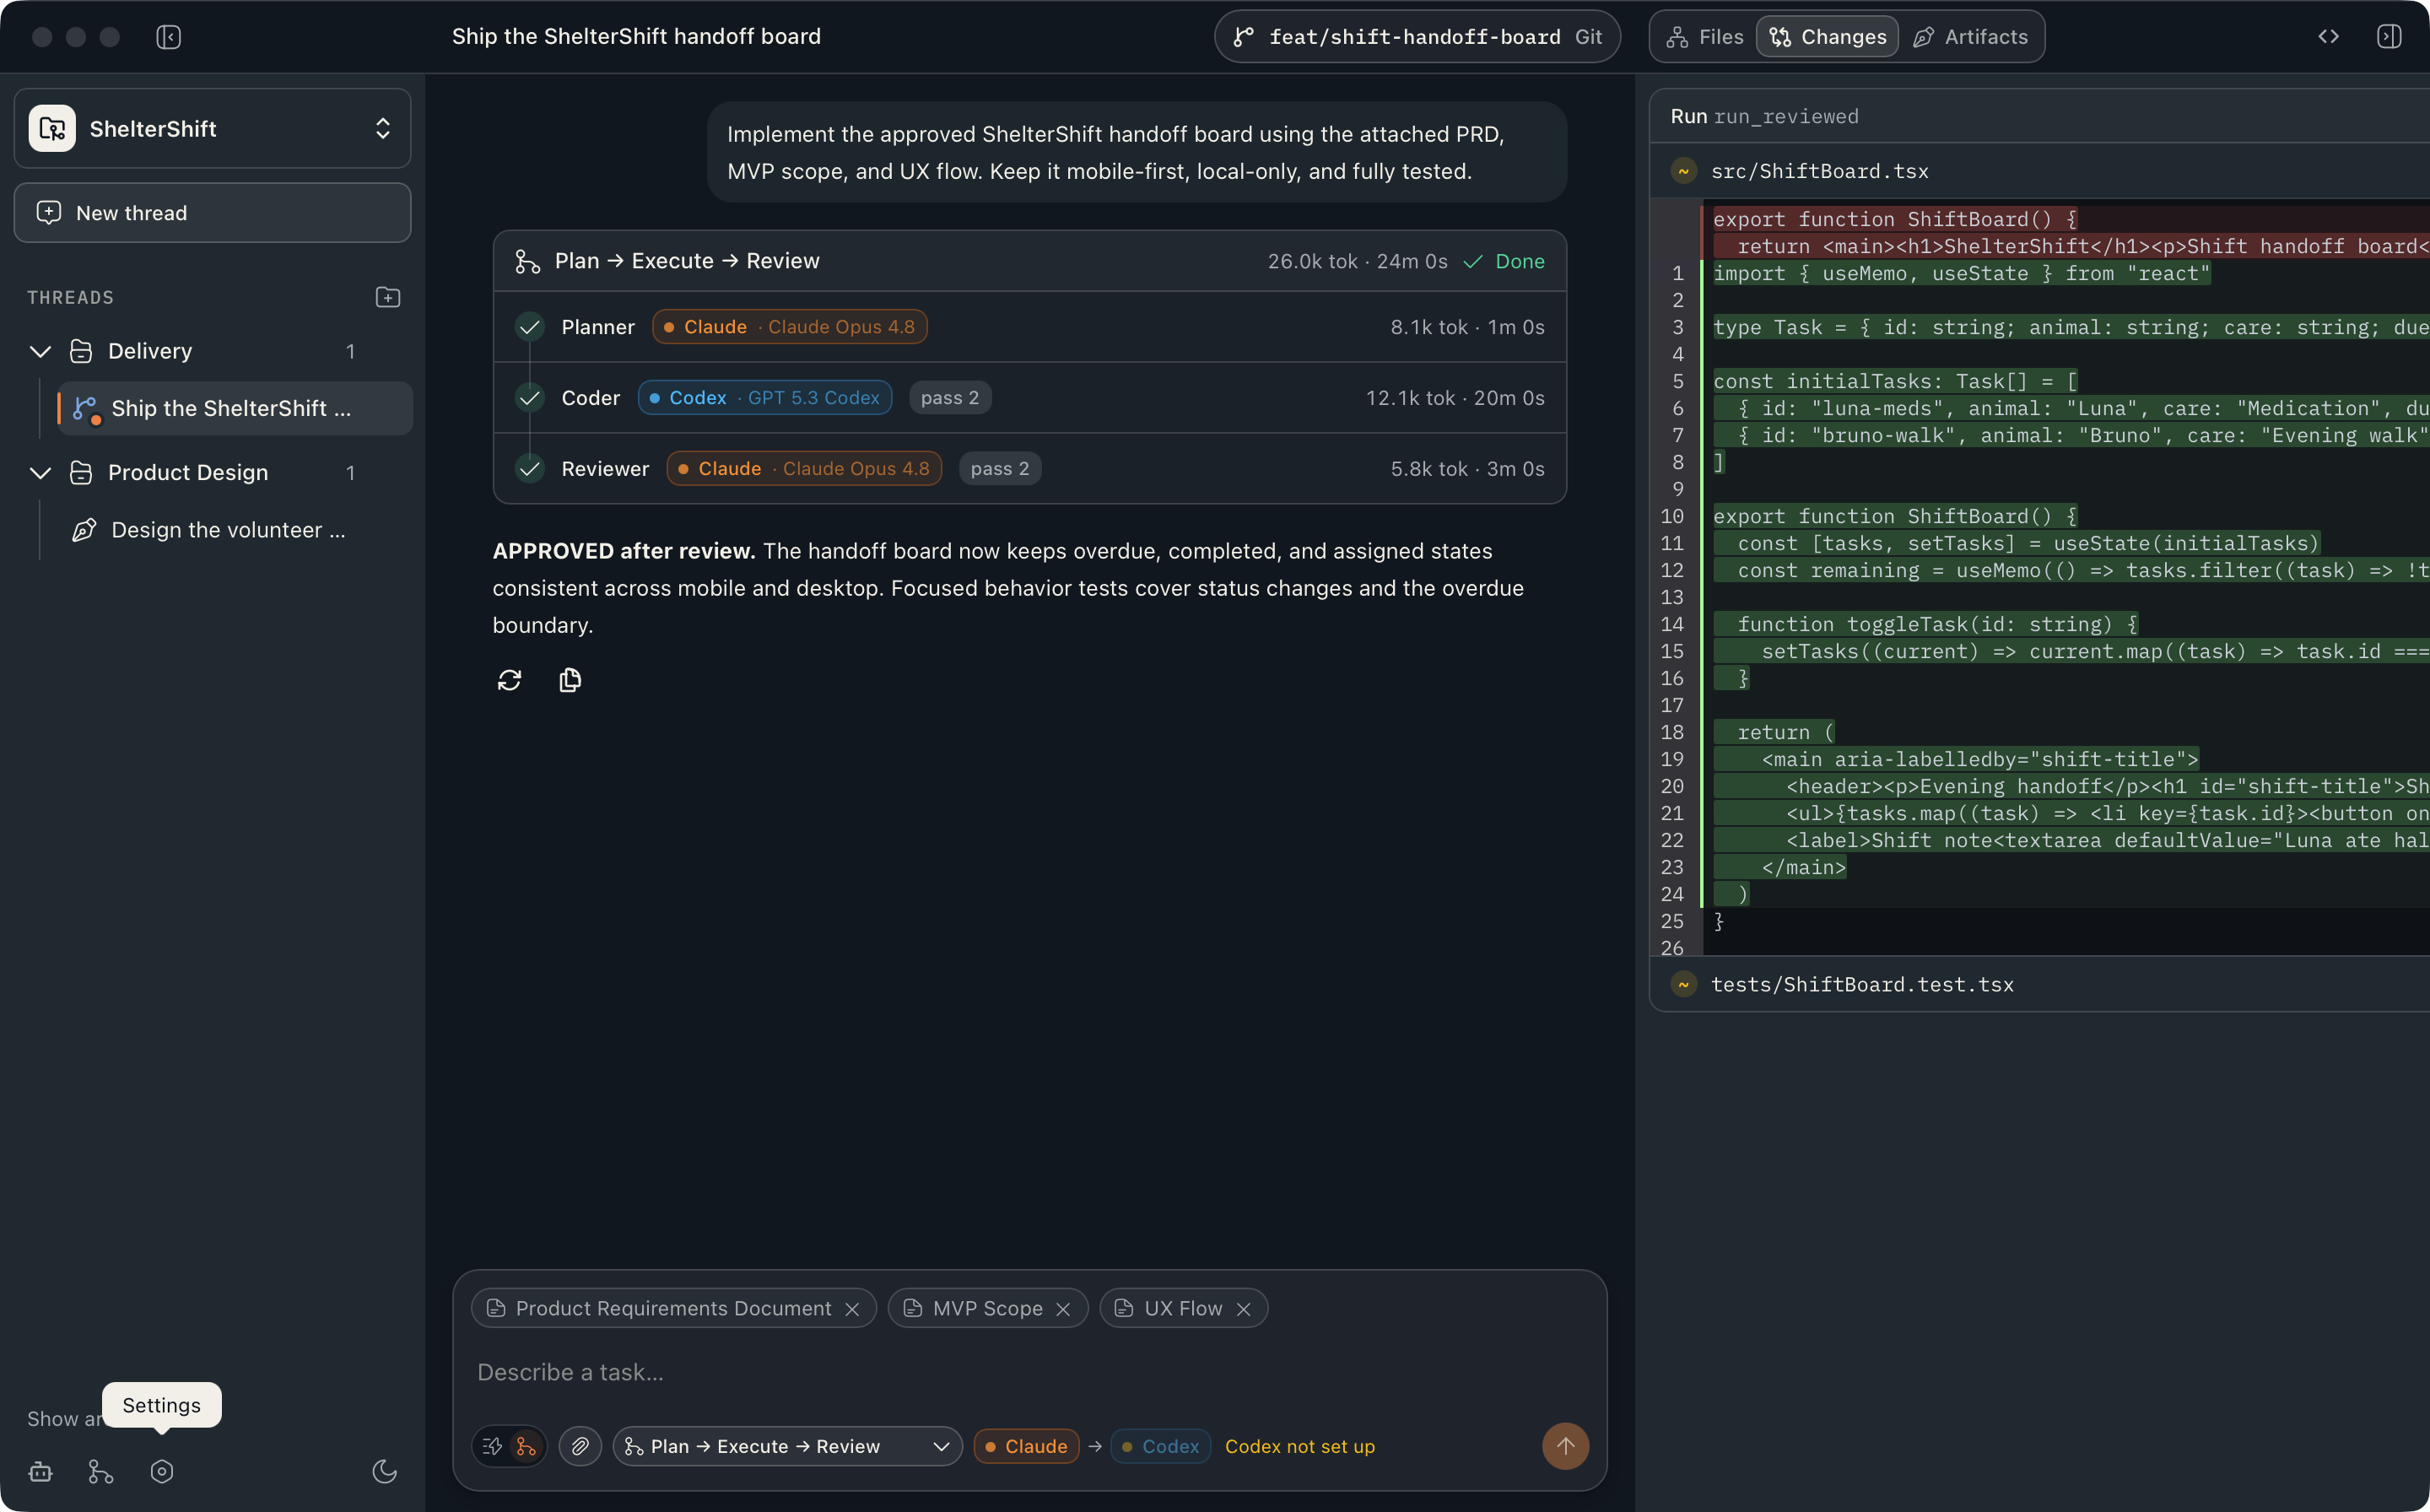The height and width of the screenshot is (1512, 2430).
Task: Focus the 'Describe a task...' input
Action: pyautogui.click(x=1029, y=1373)
